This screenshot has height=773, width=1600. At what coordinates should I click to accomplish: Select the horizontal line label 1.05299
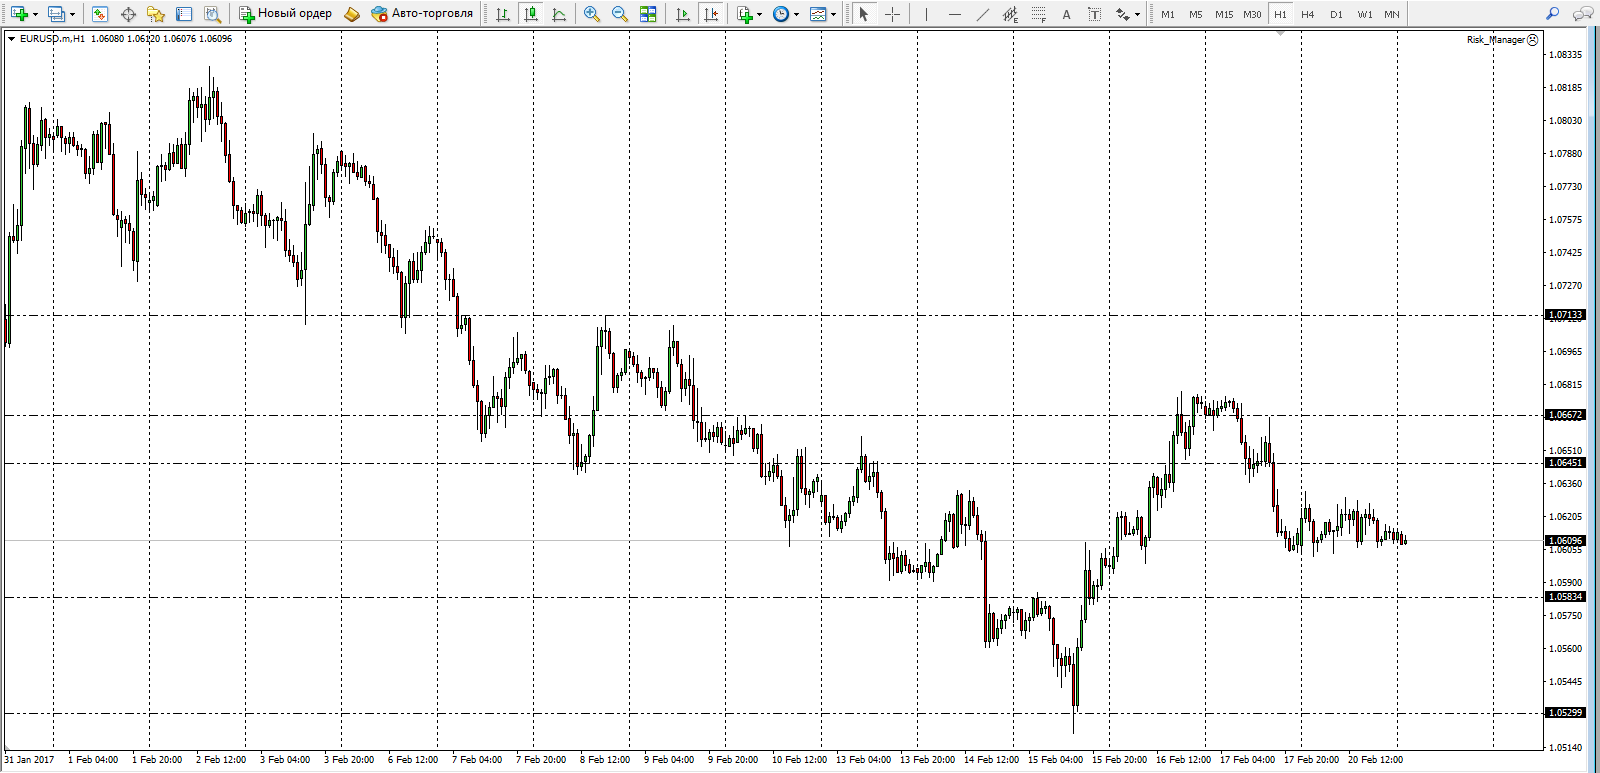pos(1565,713)
